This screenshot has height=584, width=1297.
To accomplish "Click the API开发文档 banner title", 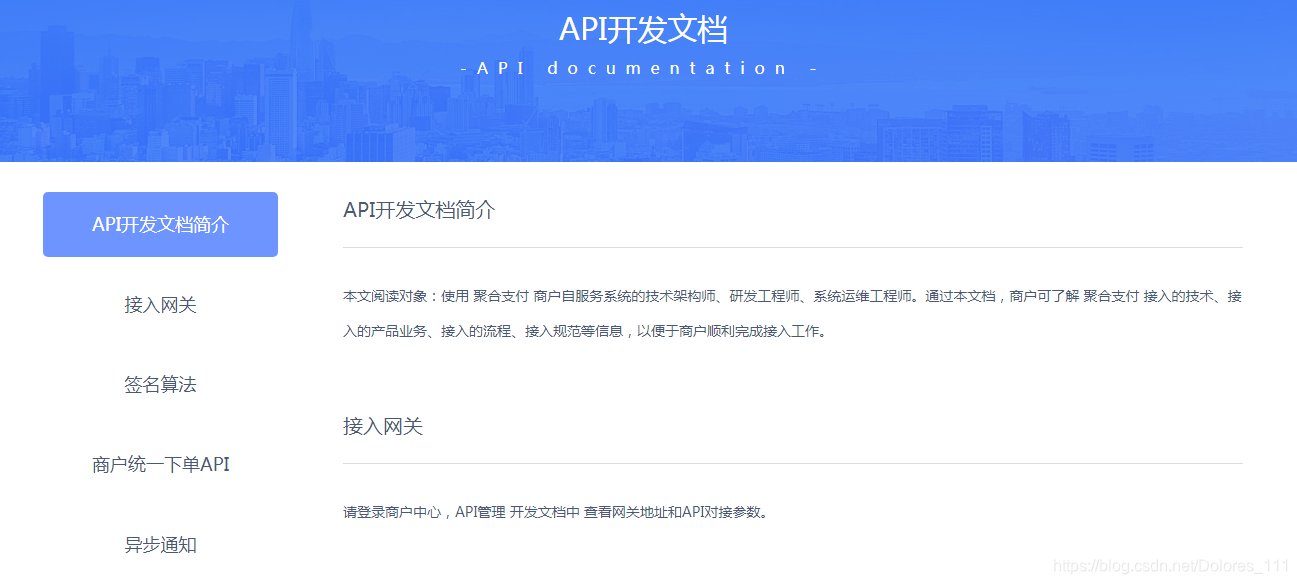I will pos(648,29).
